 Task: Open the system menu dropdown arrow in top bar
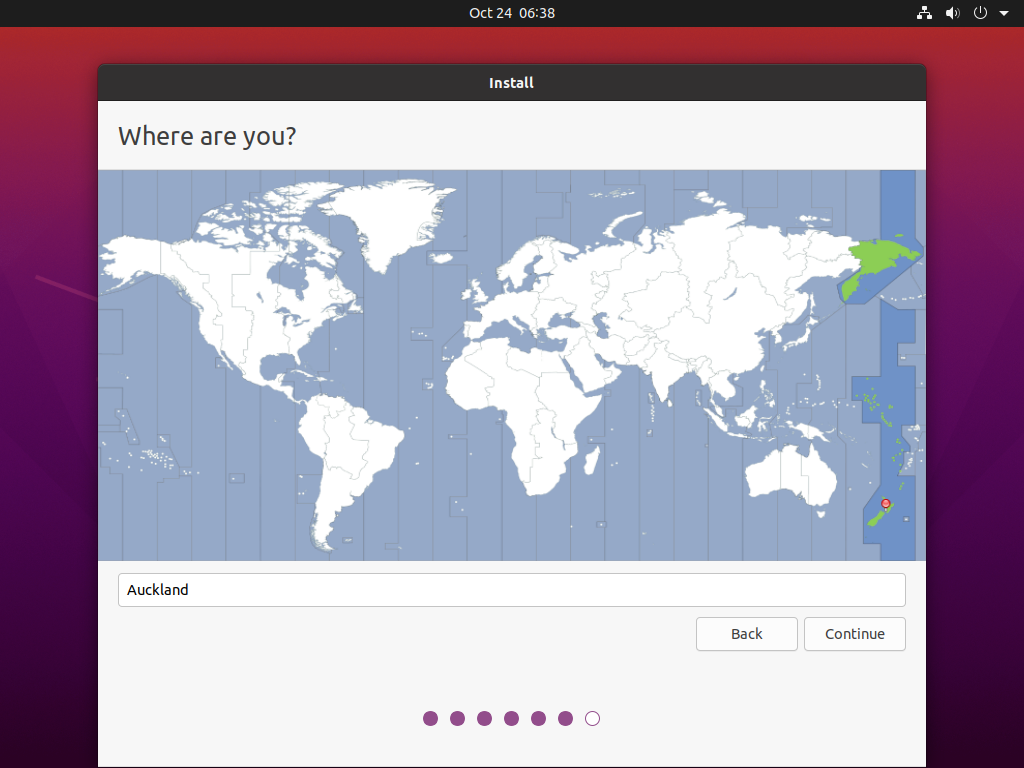(1005, 13)
